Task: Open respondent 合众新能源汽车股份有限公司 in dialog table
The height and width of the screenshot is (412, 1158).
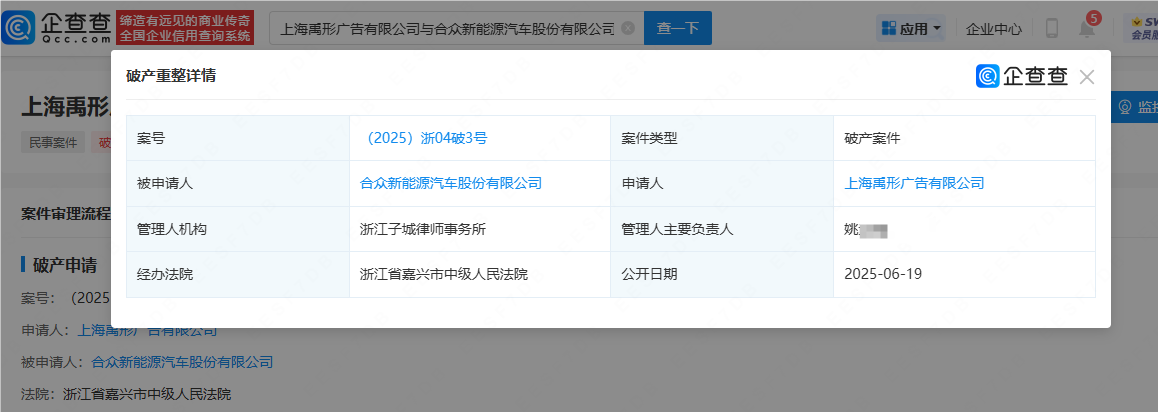Action: [451, 183]
